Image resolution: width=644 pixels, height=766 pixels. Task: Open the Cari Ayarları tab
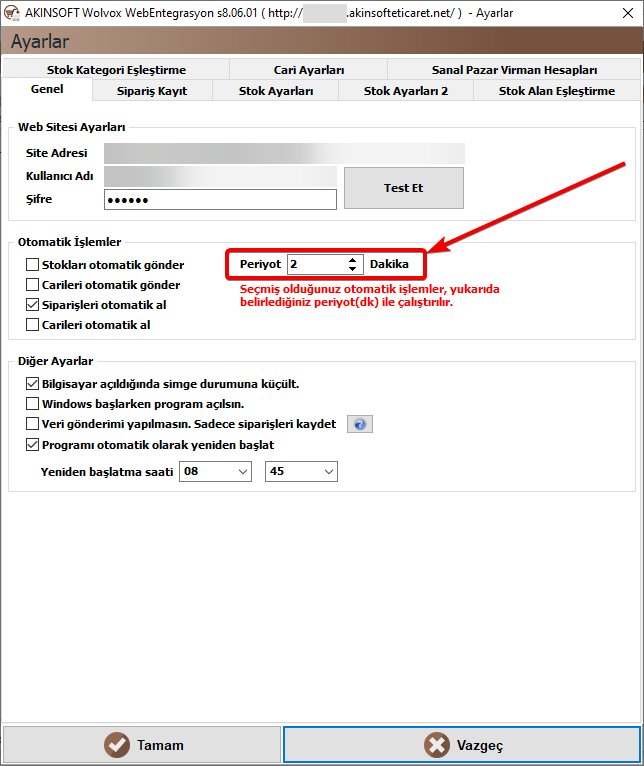(x=308, y=69)
